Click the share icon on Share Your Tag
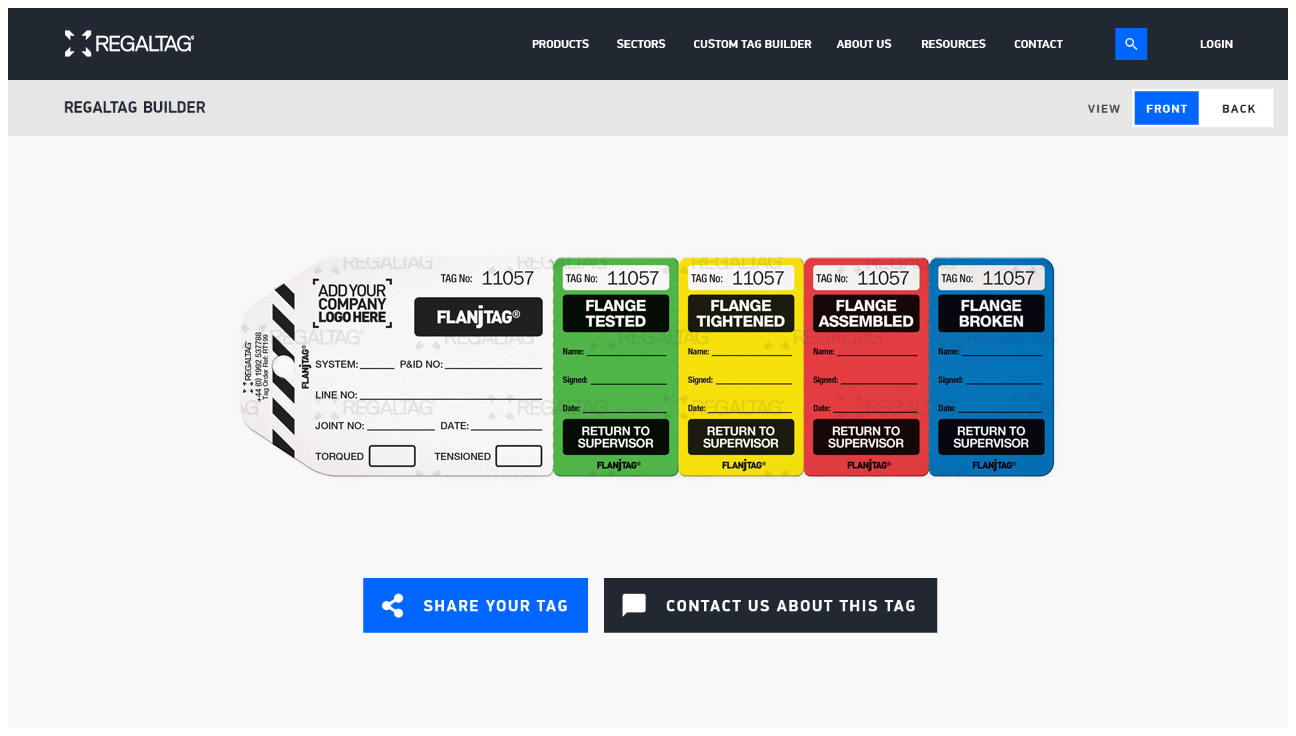The width and height of the screenshot is (1296, 736). pos(393,605)
